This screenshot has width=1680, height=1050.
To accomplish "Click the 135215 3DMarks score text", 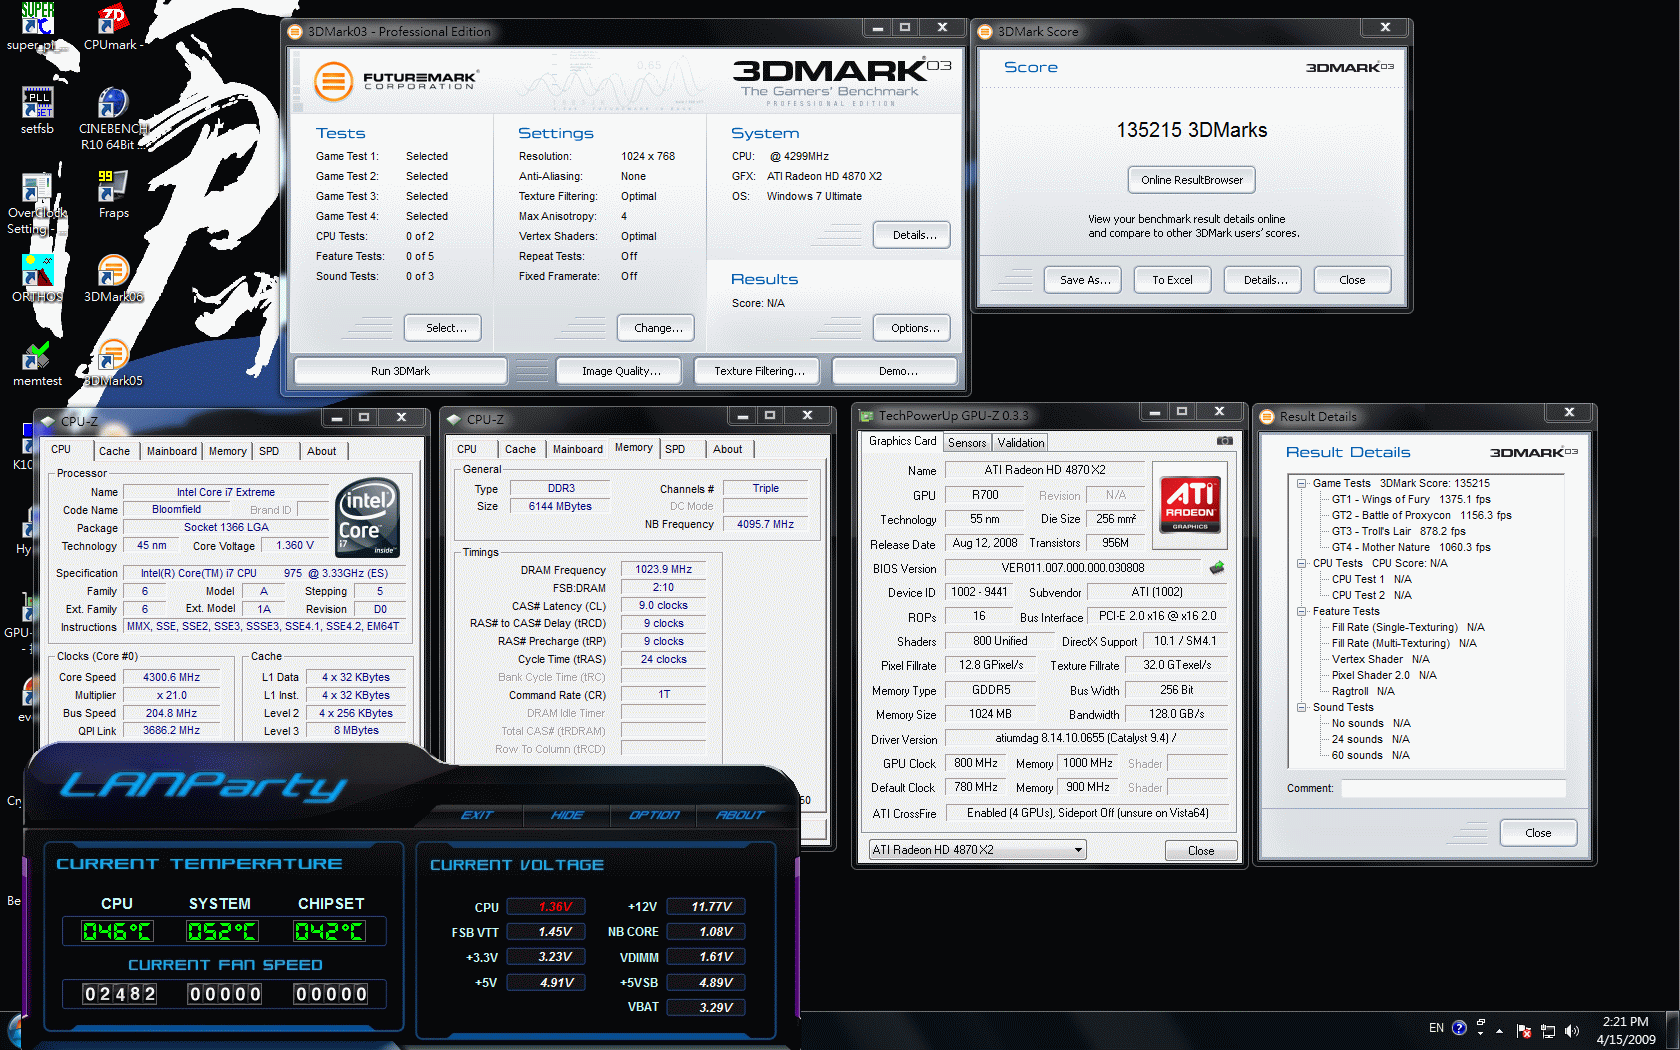I will (1192, 130).
